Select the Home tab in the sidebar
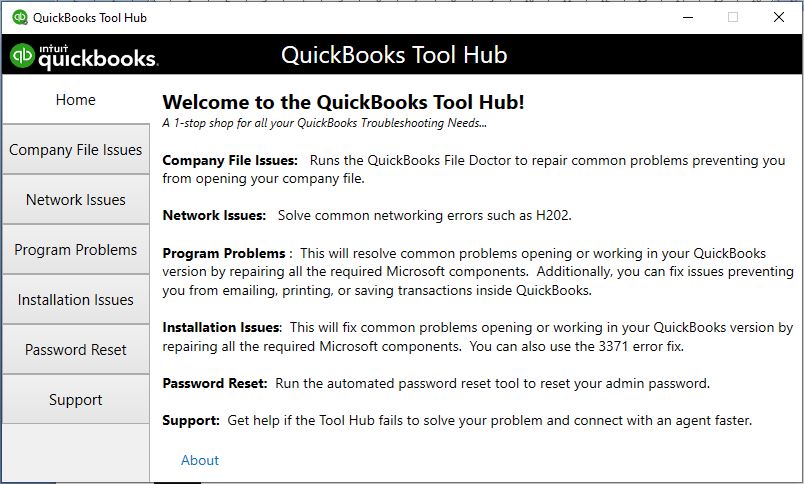The image size is (804, 484). point(76,100)
